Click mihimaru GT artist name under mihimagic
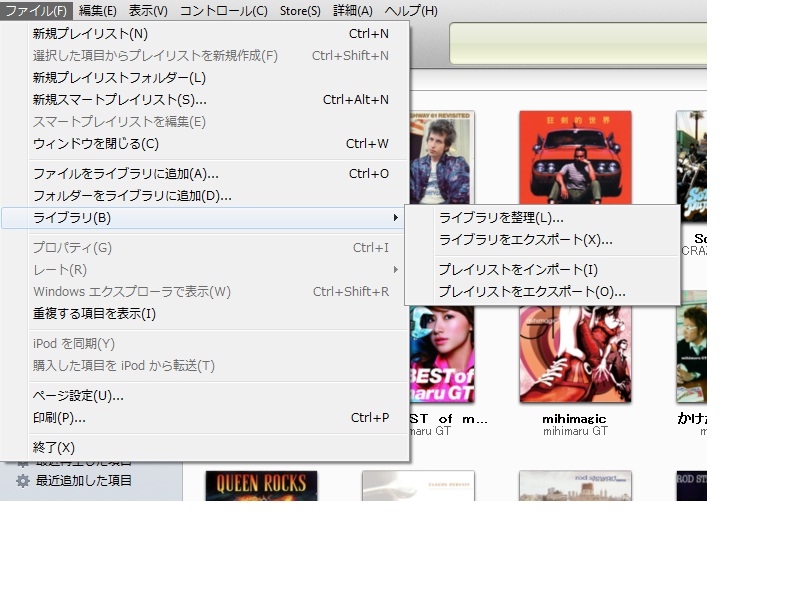Viewport: 800px width, 600px height. coord(575,431)
